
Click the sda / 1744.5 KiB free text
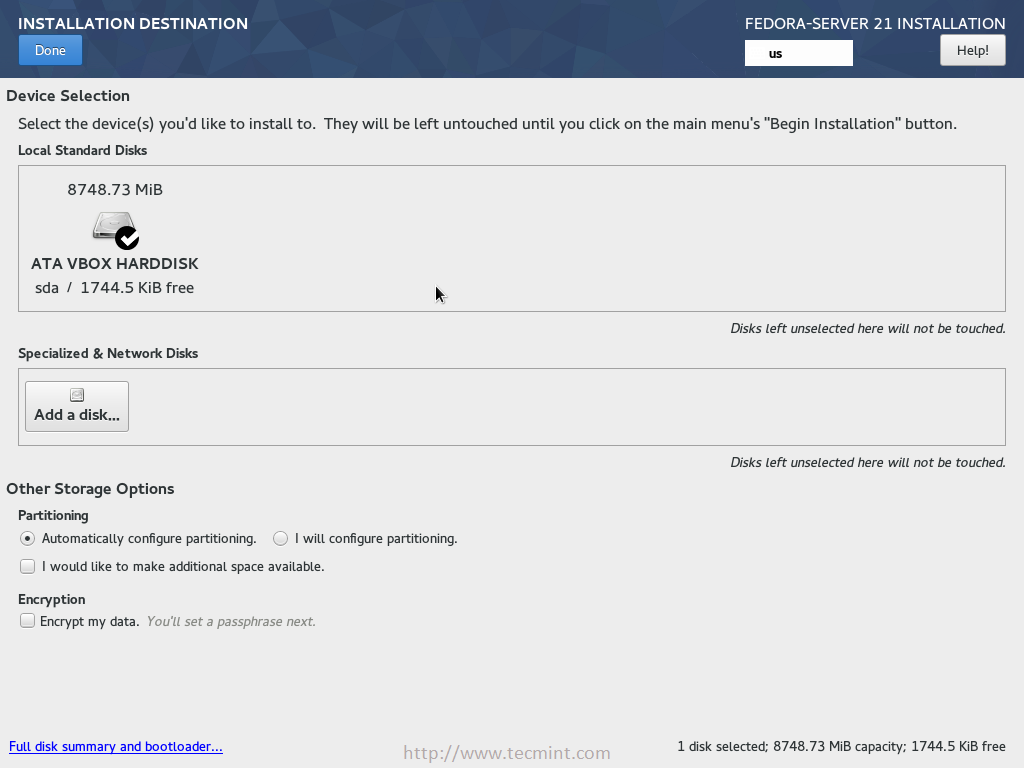114,288
